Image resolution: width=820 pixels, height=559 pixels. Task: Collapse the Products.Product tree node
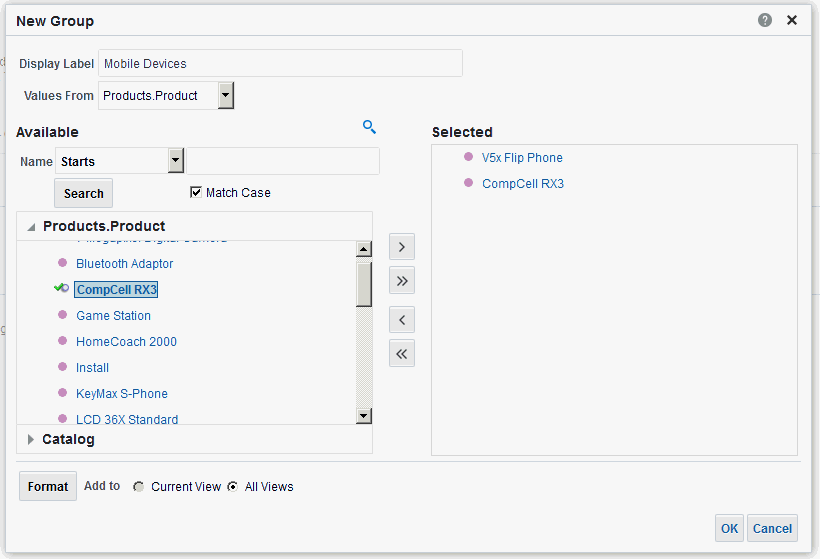coord(31,227)
